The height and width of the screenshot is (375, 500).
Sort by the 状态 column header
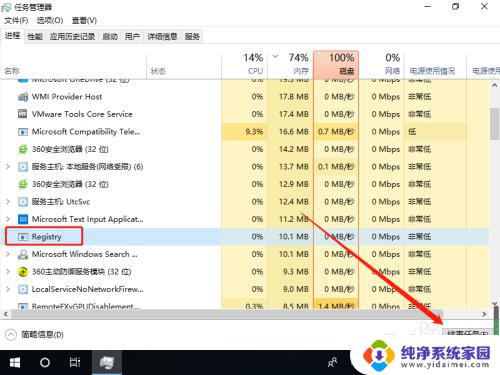(184, 64)
